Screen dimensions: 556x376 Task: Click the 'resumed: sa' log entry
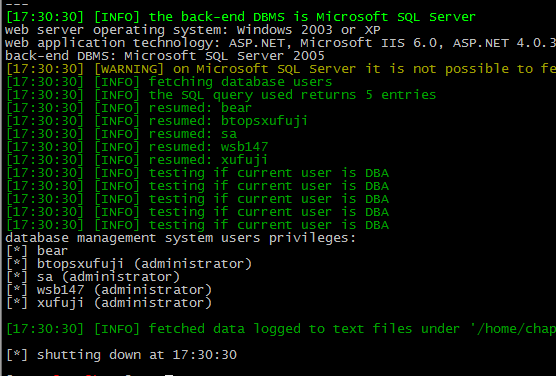[x=121, y=134]
